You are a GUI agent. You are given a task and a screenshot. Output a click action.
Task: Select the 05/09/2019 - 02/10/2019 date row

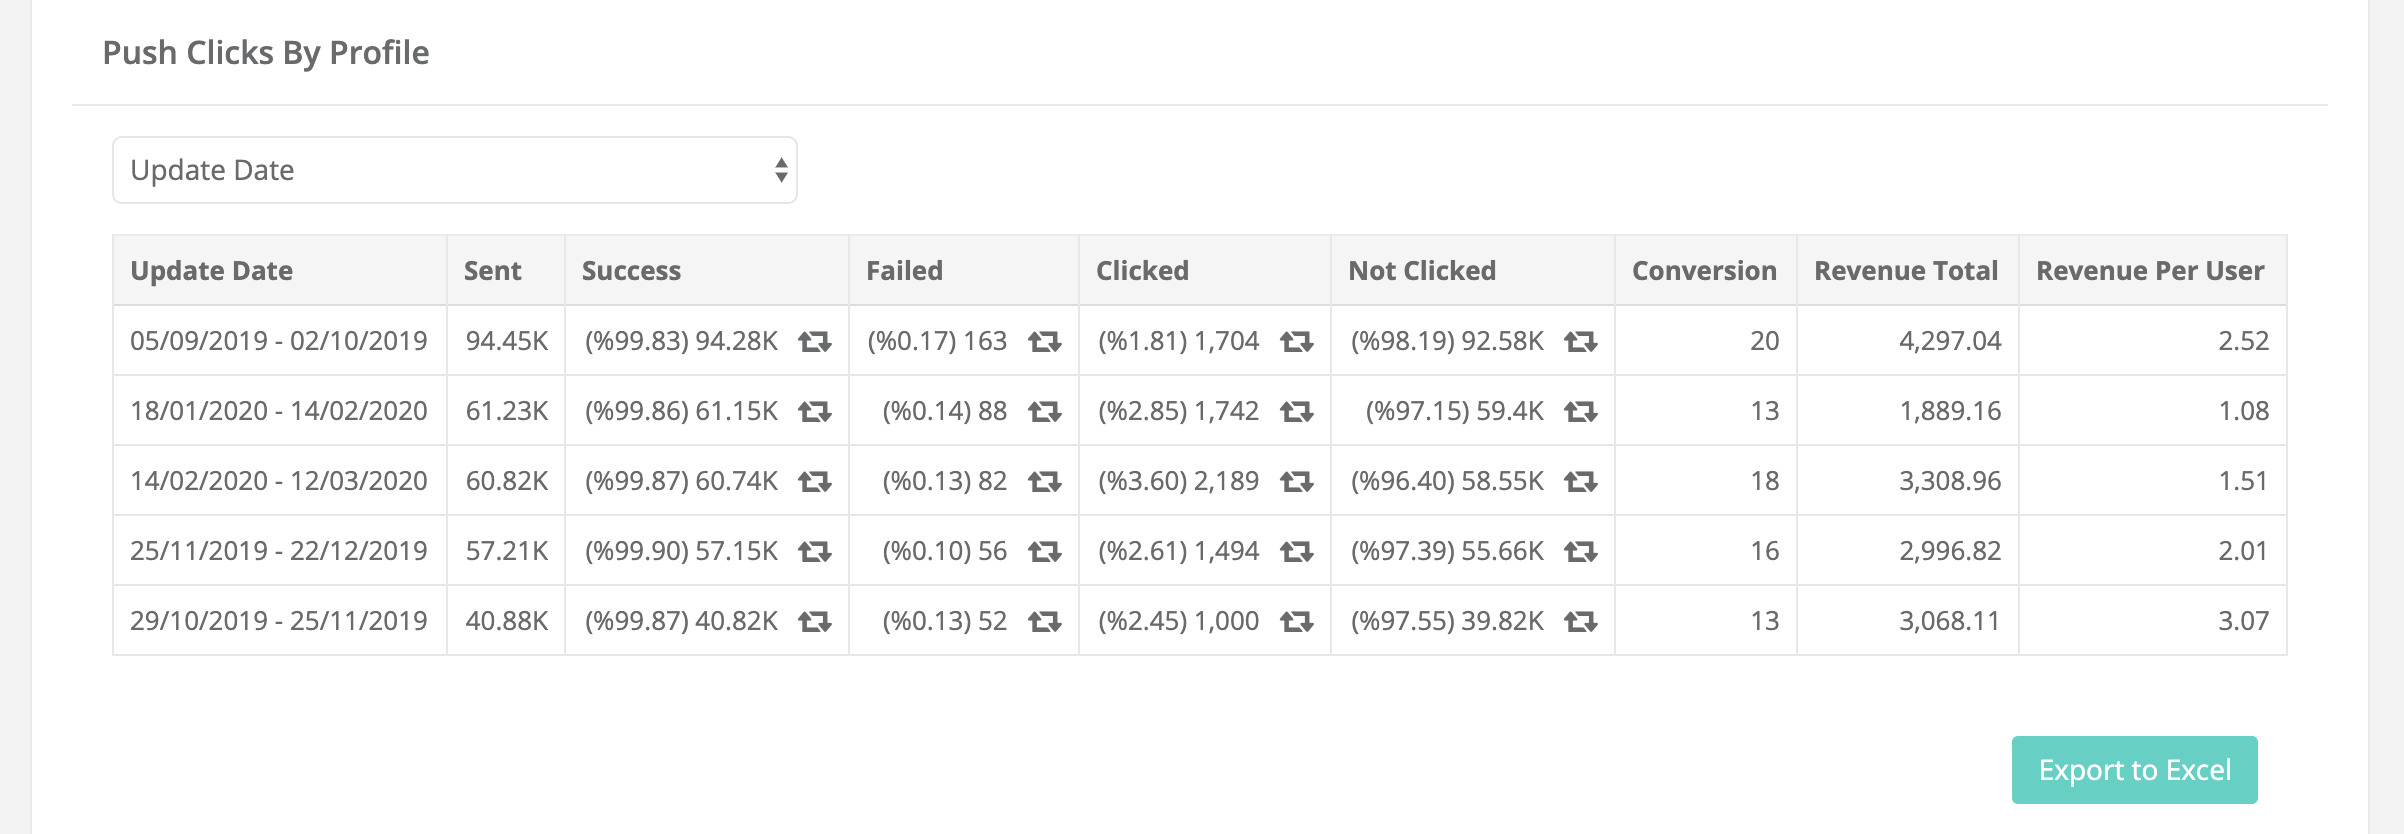click(278, 341)
